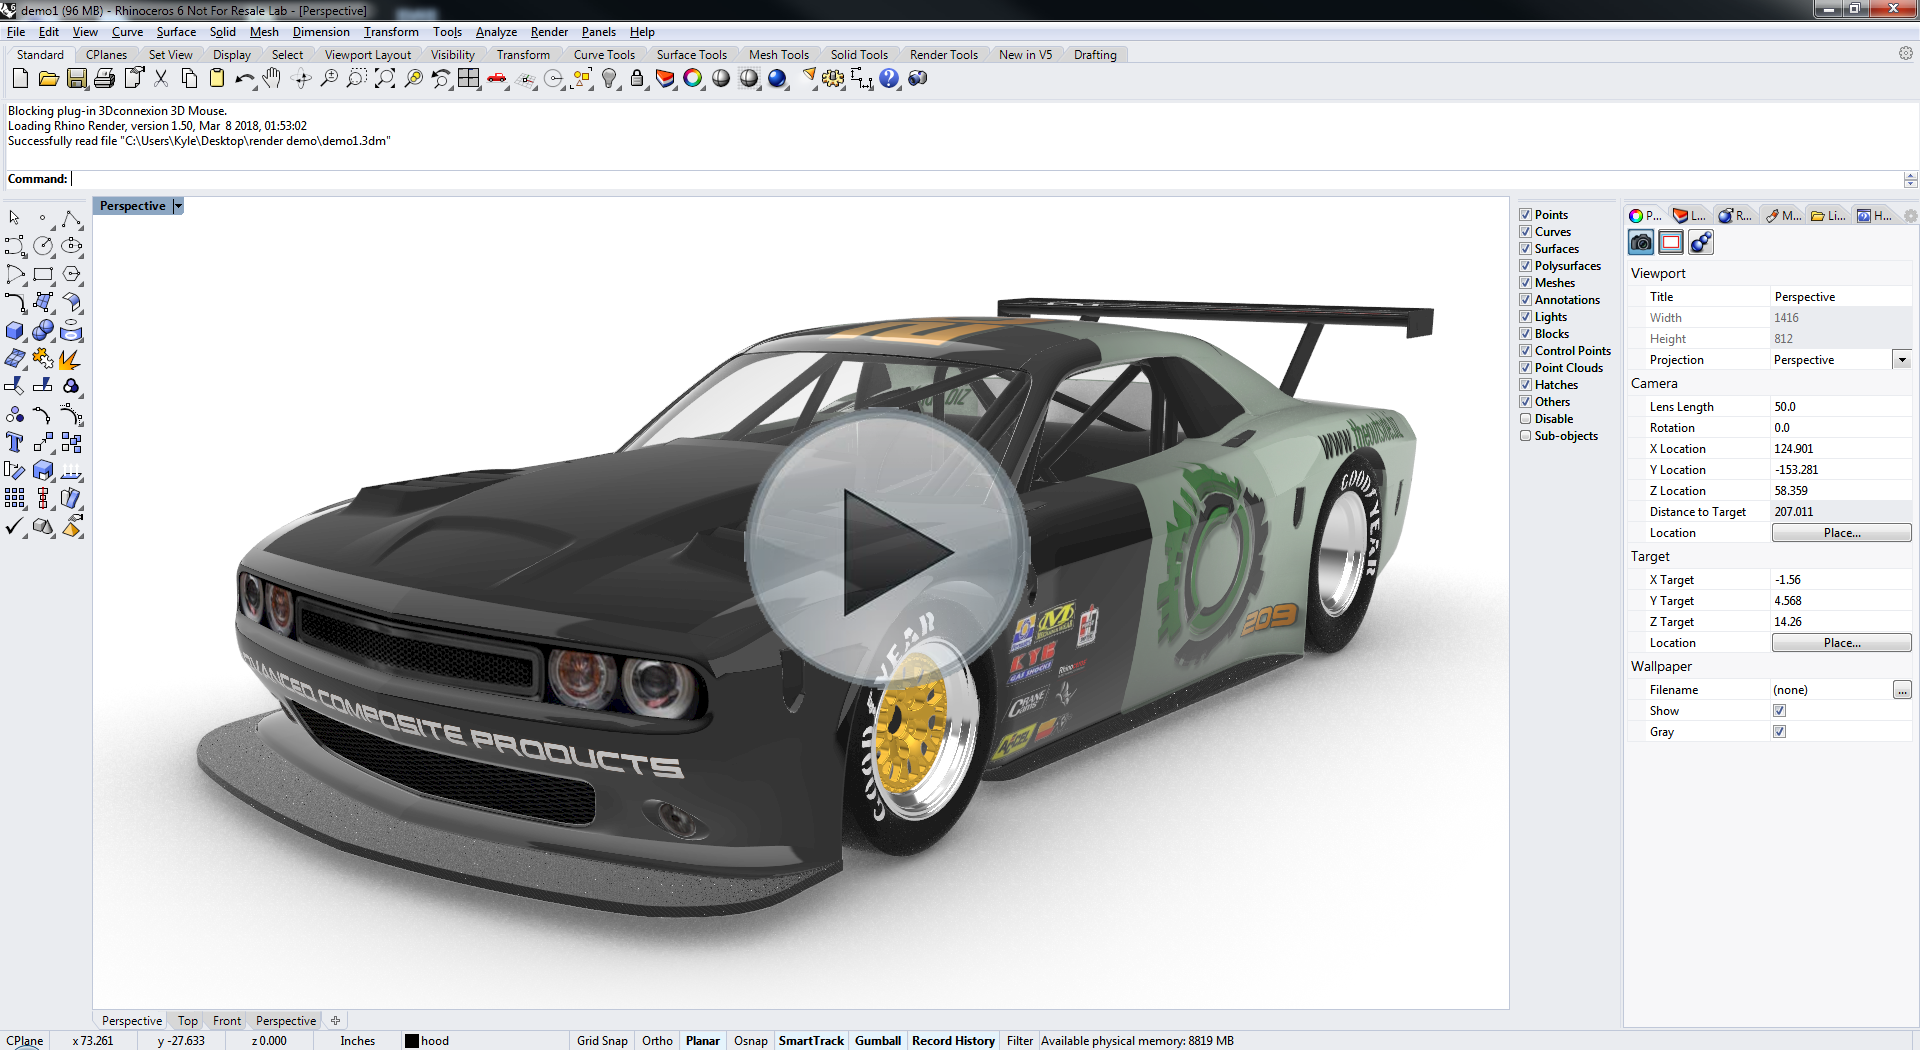Click the red car Set View icon
Viewport: 1920px width, 1050px height.
click(497, 78)
